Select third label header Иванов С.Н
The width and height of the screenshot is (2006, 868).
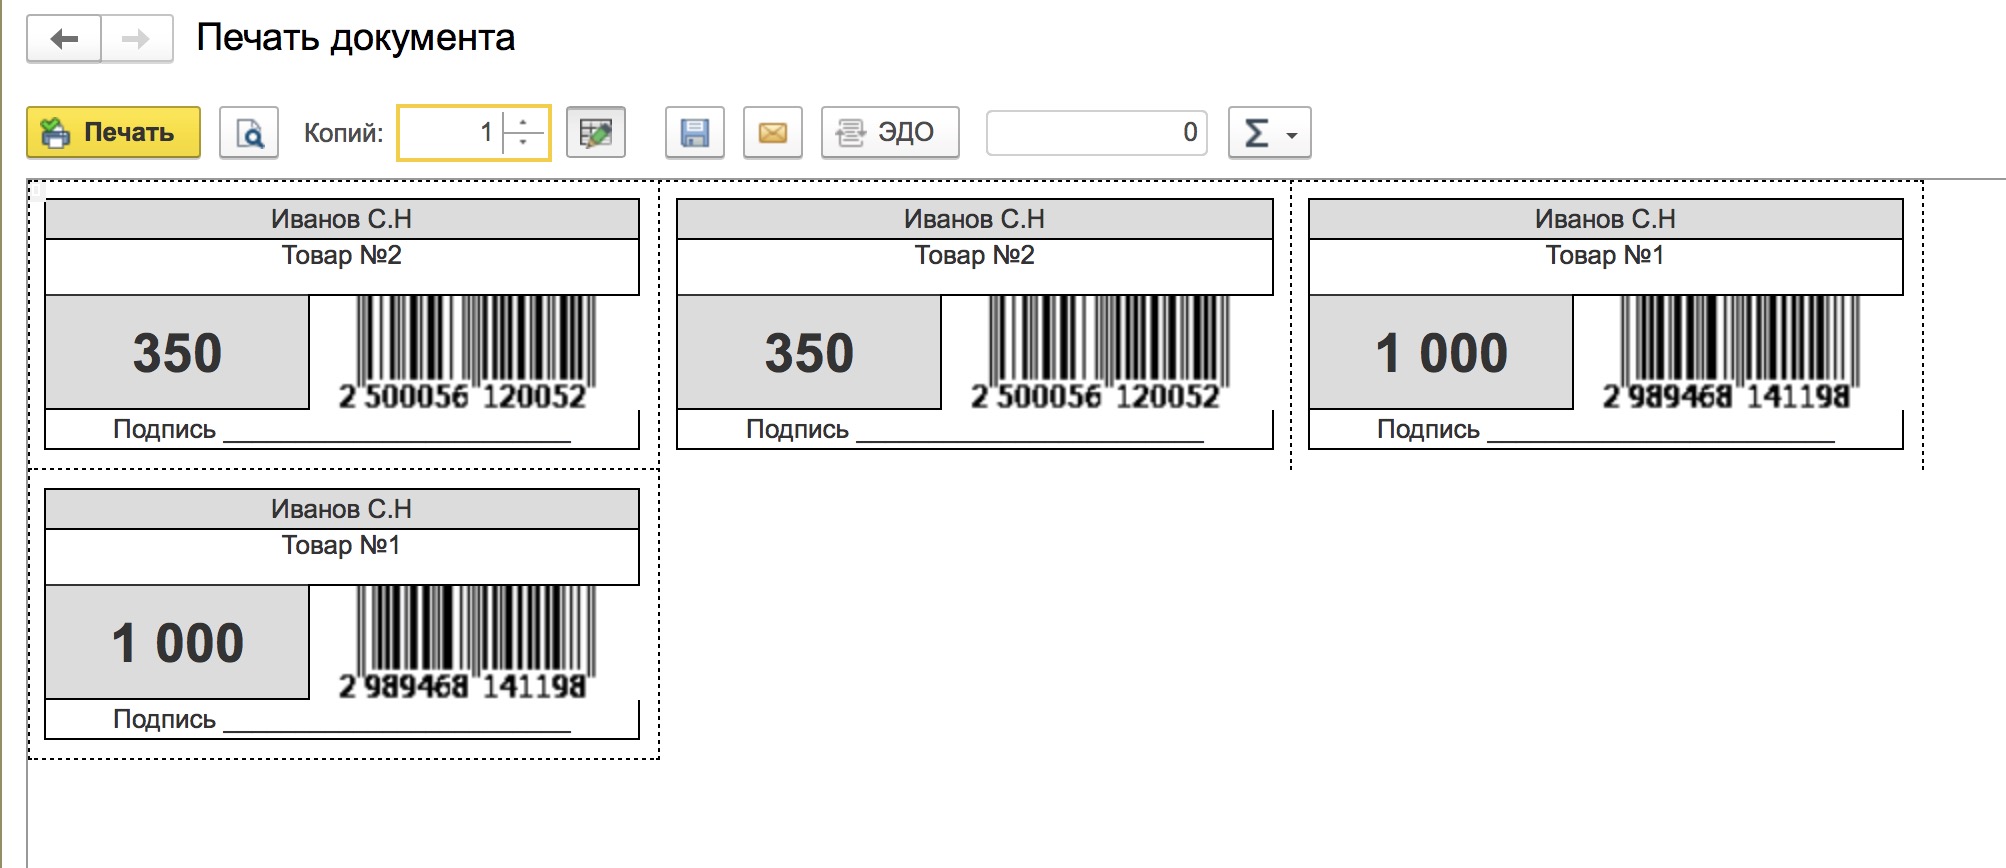click(x=1606, y=219)
